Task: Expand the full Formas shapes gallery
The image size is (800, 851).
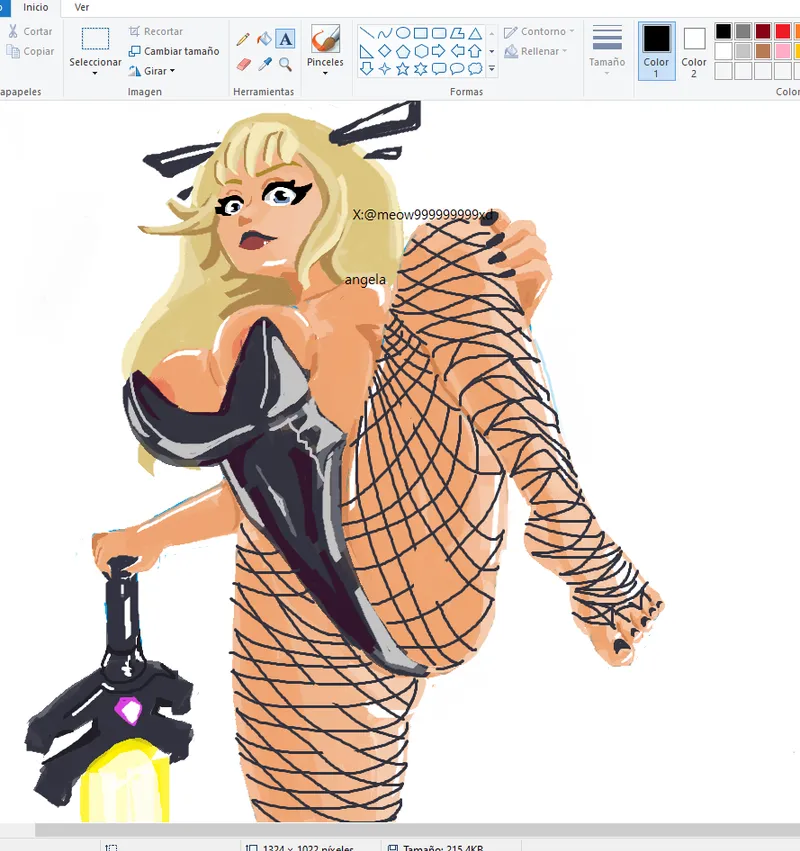Action: (492, 69)
